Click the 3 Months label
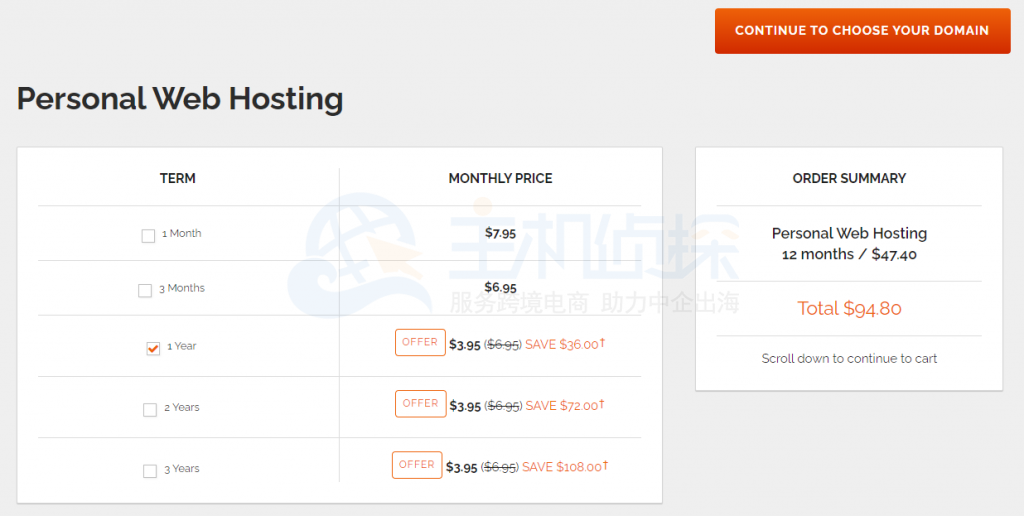1024x516 pixels. pos(182,288)
